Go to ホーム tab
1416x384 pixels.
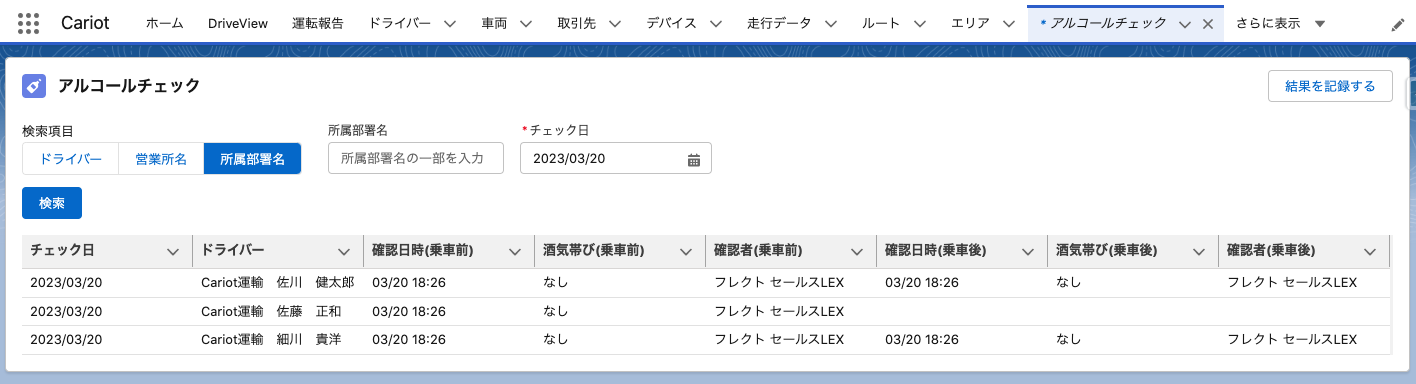pos(165,24)
